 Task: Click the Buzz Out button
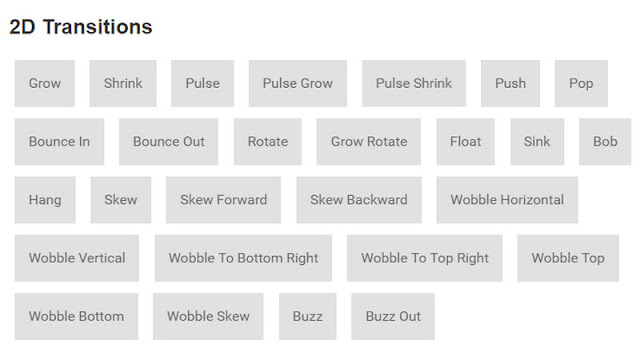[x=393, y=316]
